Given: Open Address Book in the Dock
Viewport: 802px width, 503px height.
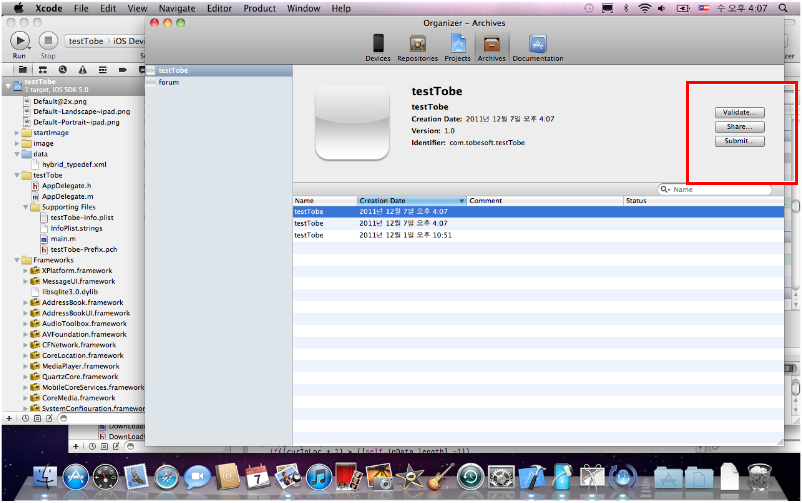Looking at the screenshot, I should coord(228,477).
